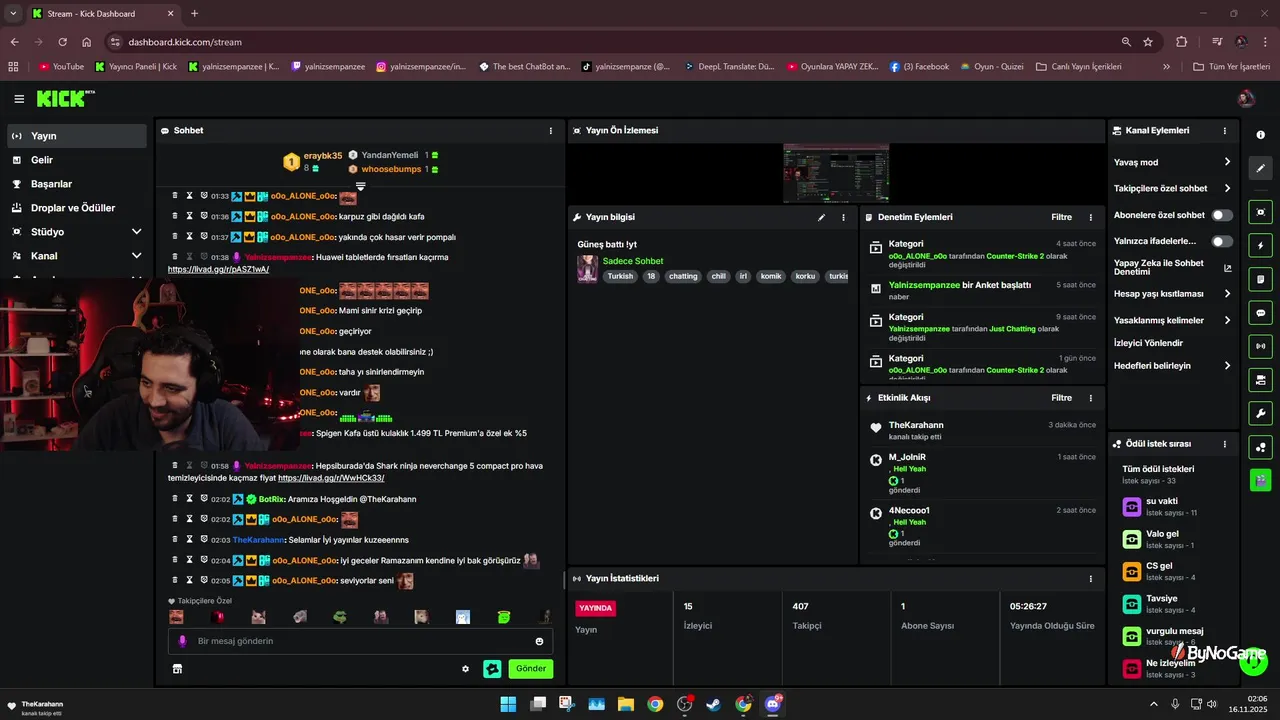Open Yayın sidebar item

[77, 136]
